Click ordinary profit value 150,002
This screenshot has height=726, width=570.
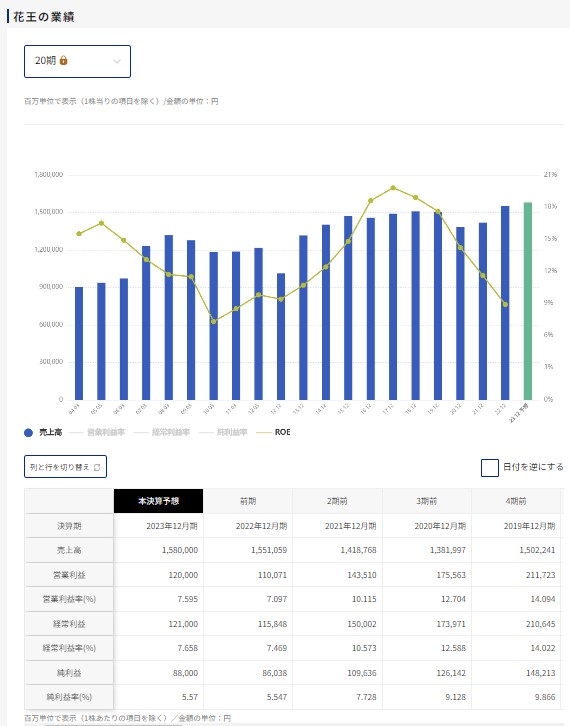(x=362, y=624)
